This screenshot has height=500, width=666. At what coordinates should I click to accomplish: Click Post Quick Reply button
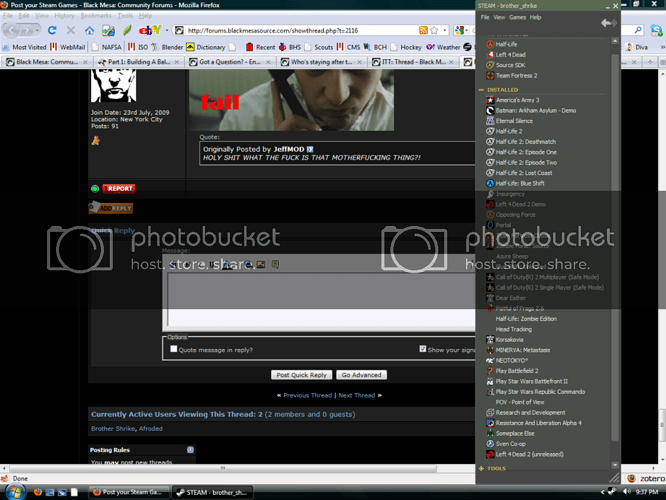[302, 375]
